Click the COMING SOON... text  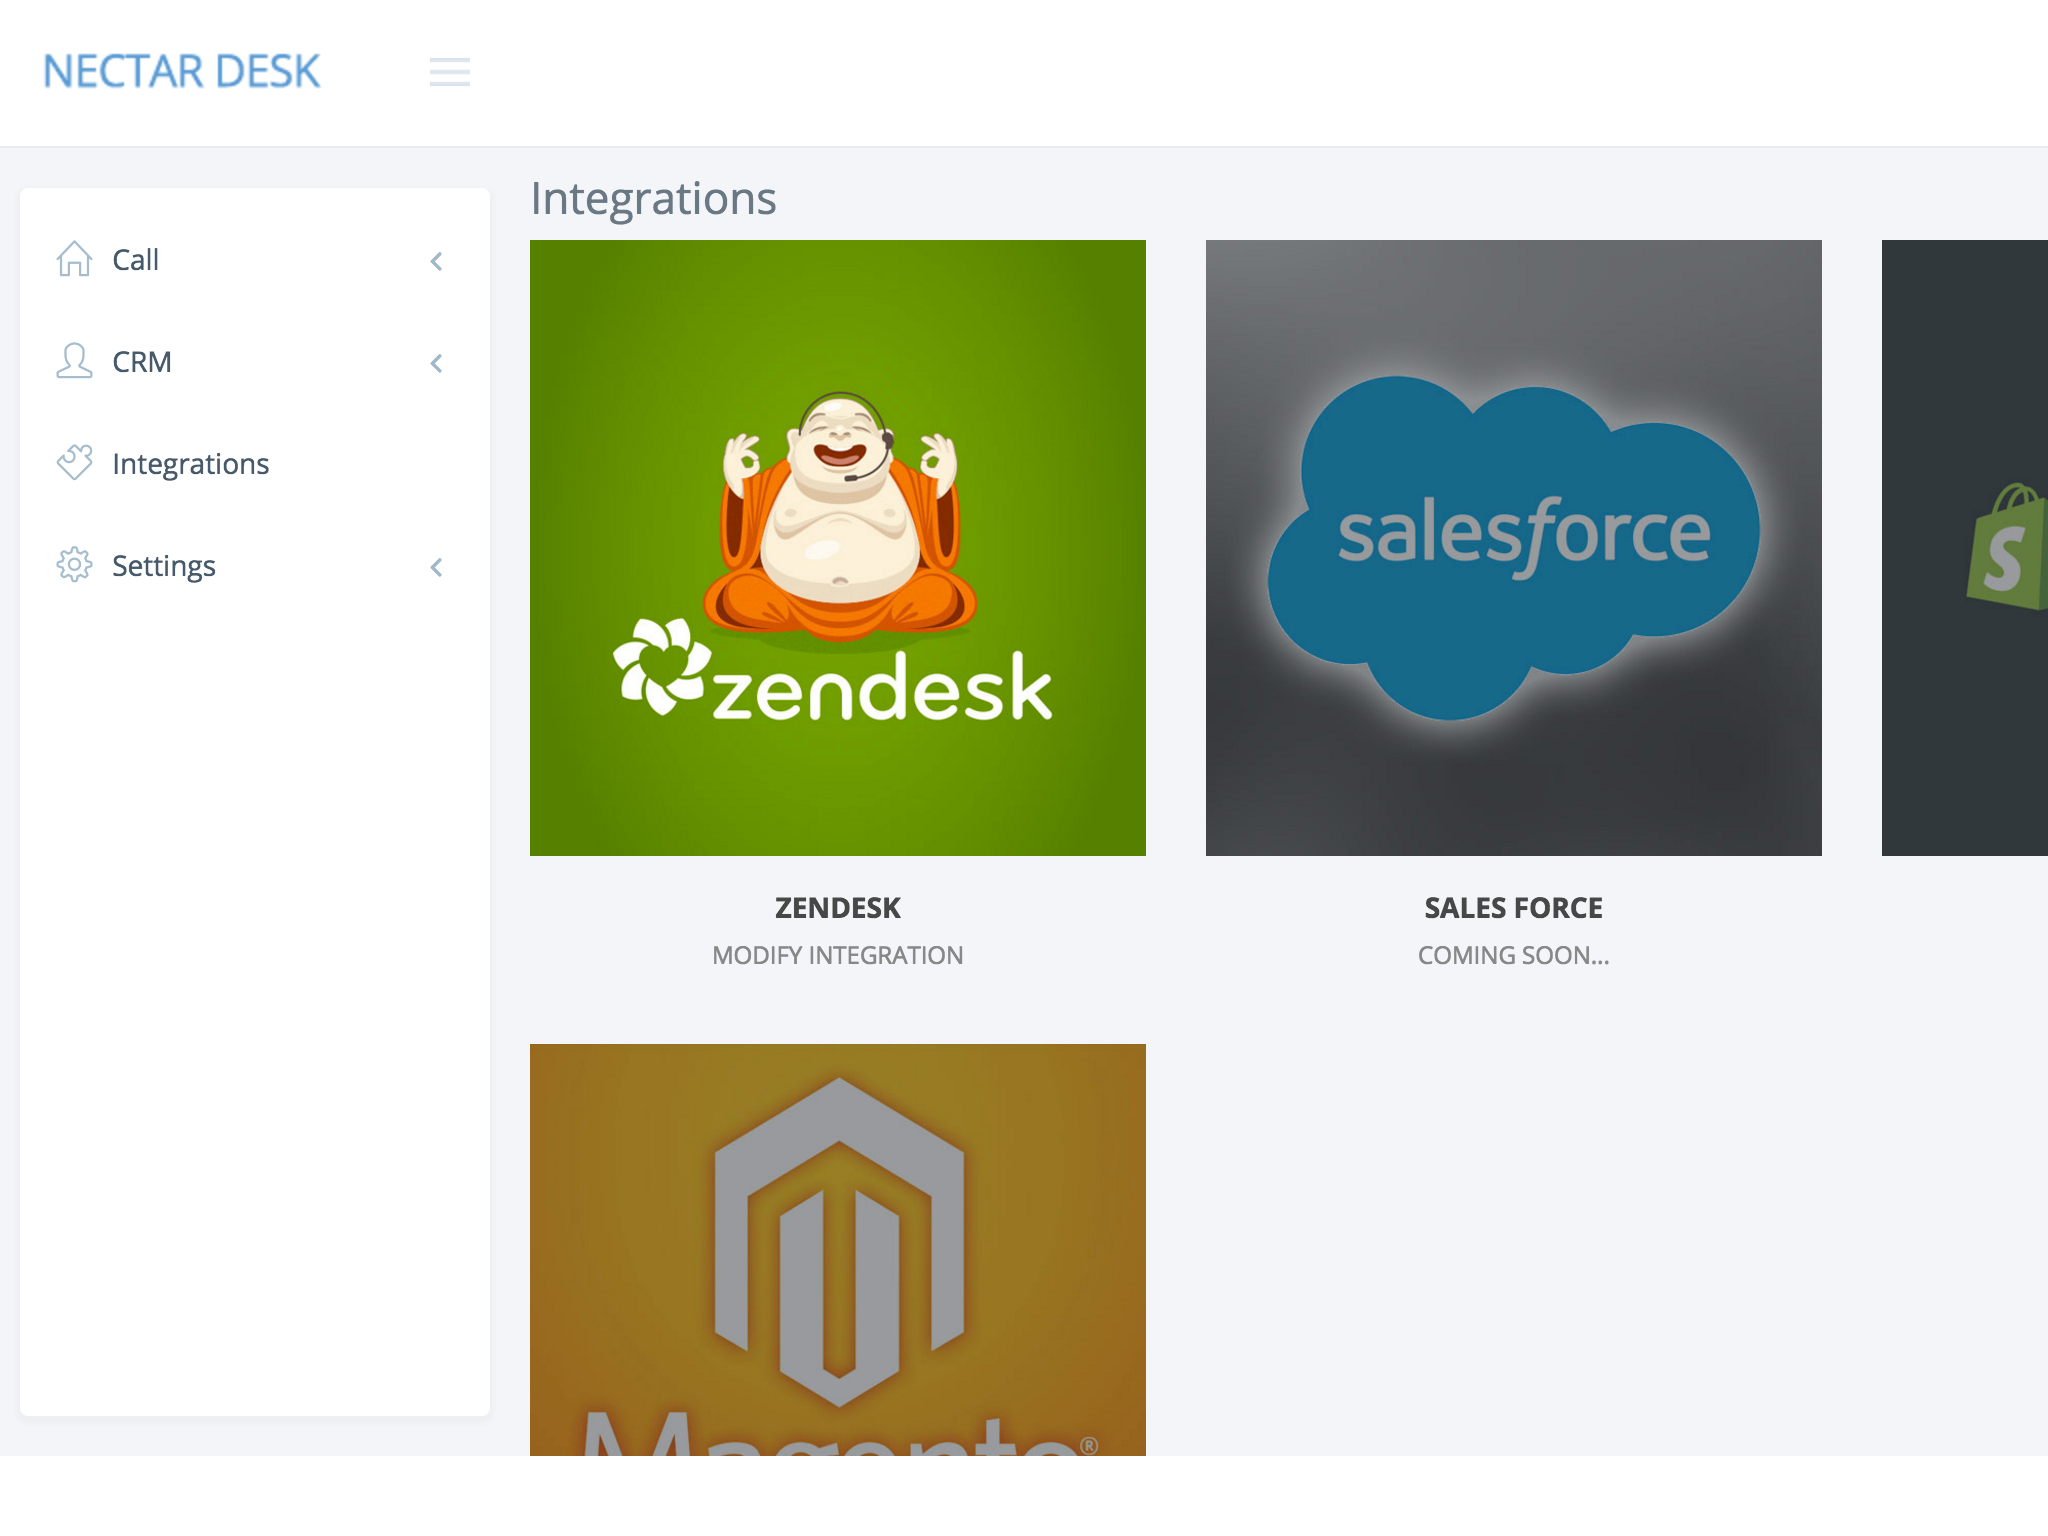1513,955
